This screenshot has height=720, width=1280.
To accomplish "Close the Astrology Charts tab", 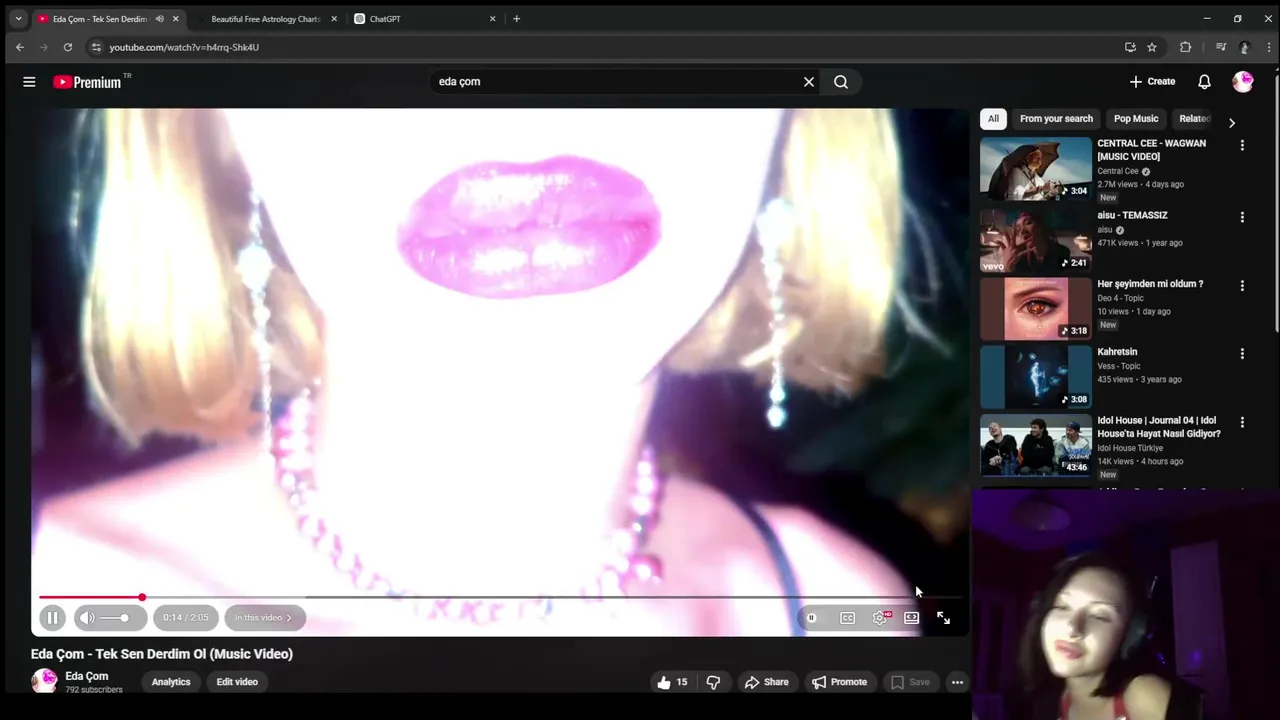I will 334,19.
